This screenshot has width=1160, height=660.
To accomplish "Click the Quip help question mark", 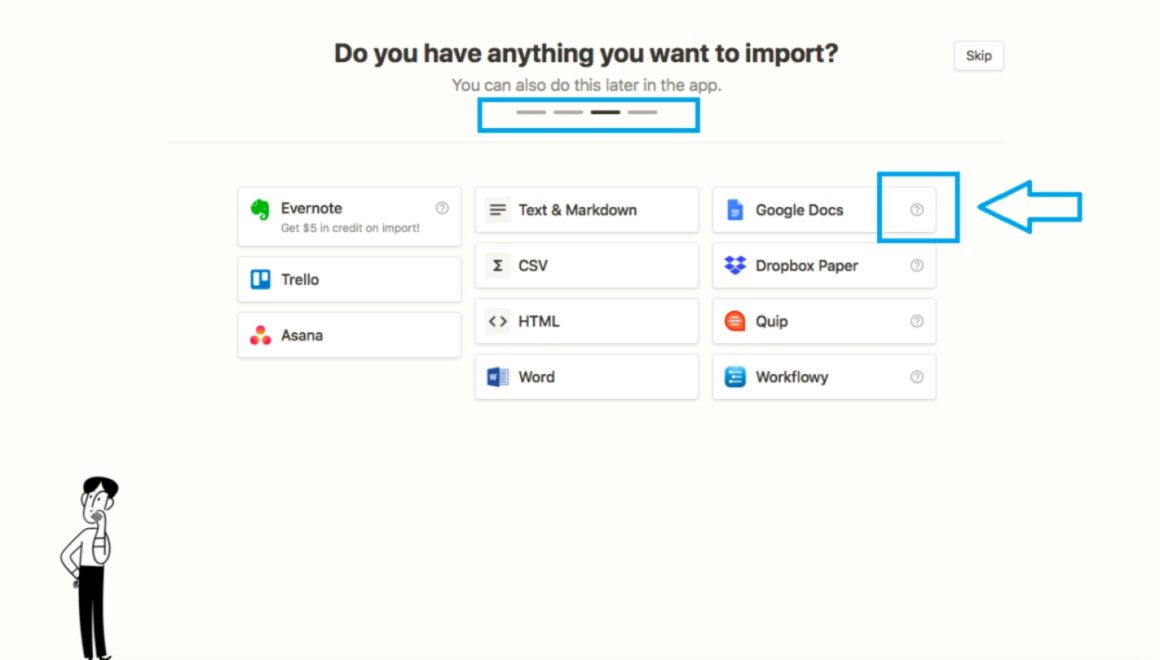I will point(916,321).
